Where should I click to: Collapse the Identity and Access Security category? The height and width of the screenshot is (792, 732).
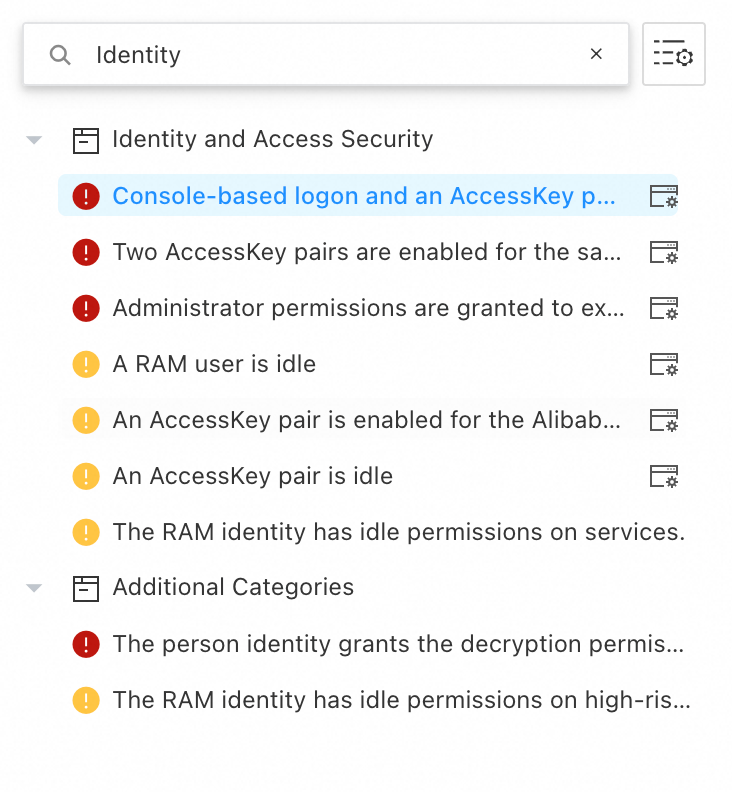click(35, 140)
